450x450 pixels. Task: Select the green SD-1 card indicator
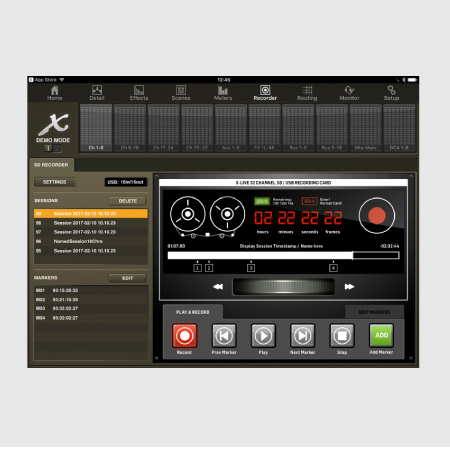tap(262, 201)
